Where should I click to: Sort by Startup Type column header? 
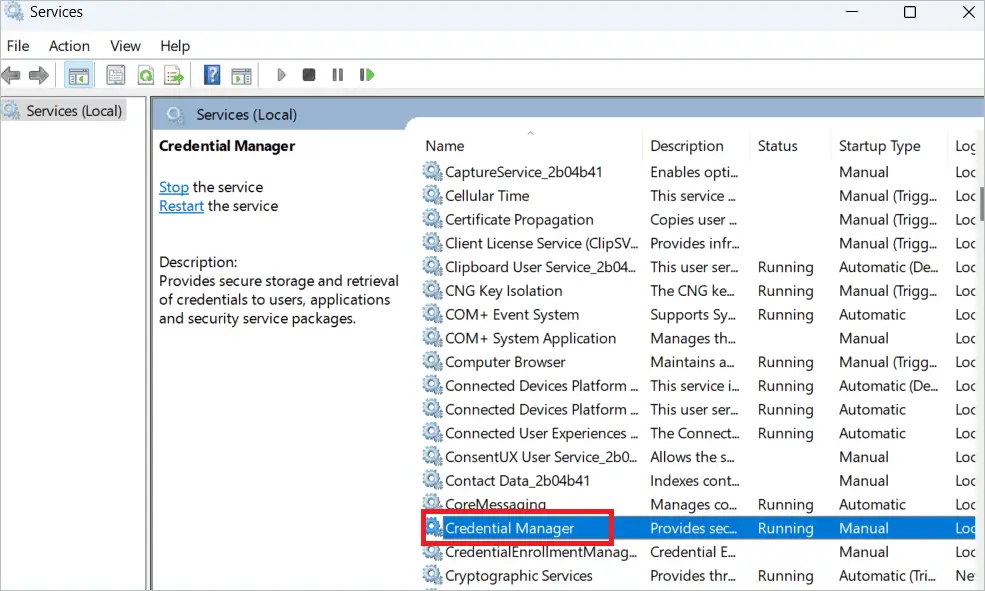(x=879, y=146)
